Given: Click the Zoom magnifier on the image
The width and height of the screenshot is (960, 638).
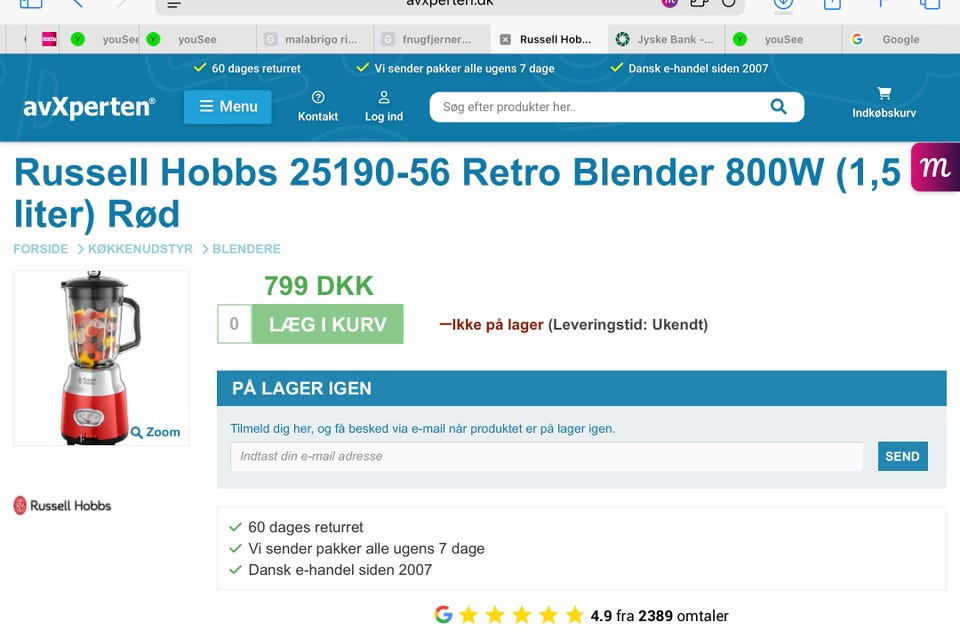Looking at the screenshot, I should [156, 432].
